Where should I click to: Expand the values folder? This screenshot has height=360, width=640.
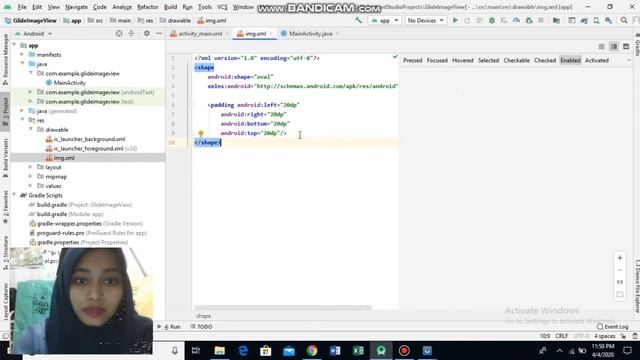(31, 186)
